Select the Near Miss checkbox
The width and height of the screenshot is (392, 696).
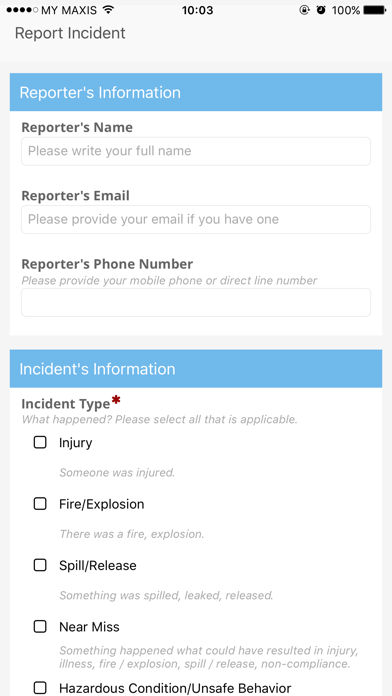[x=40, y=626]
